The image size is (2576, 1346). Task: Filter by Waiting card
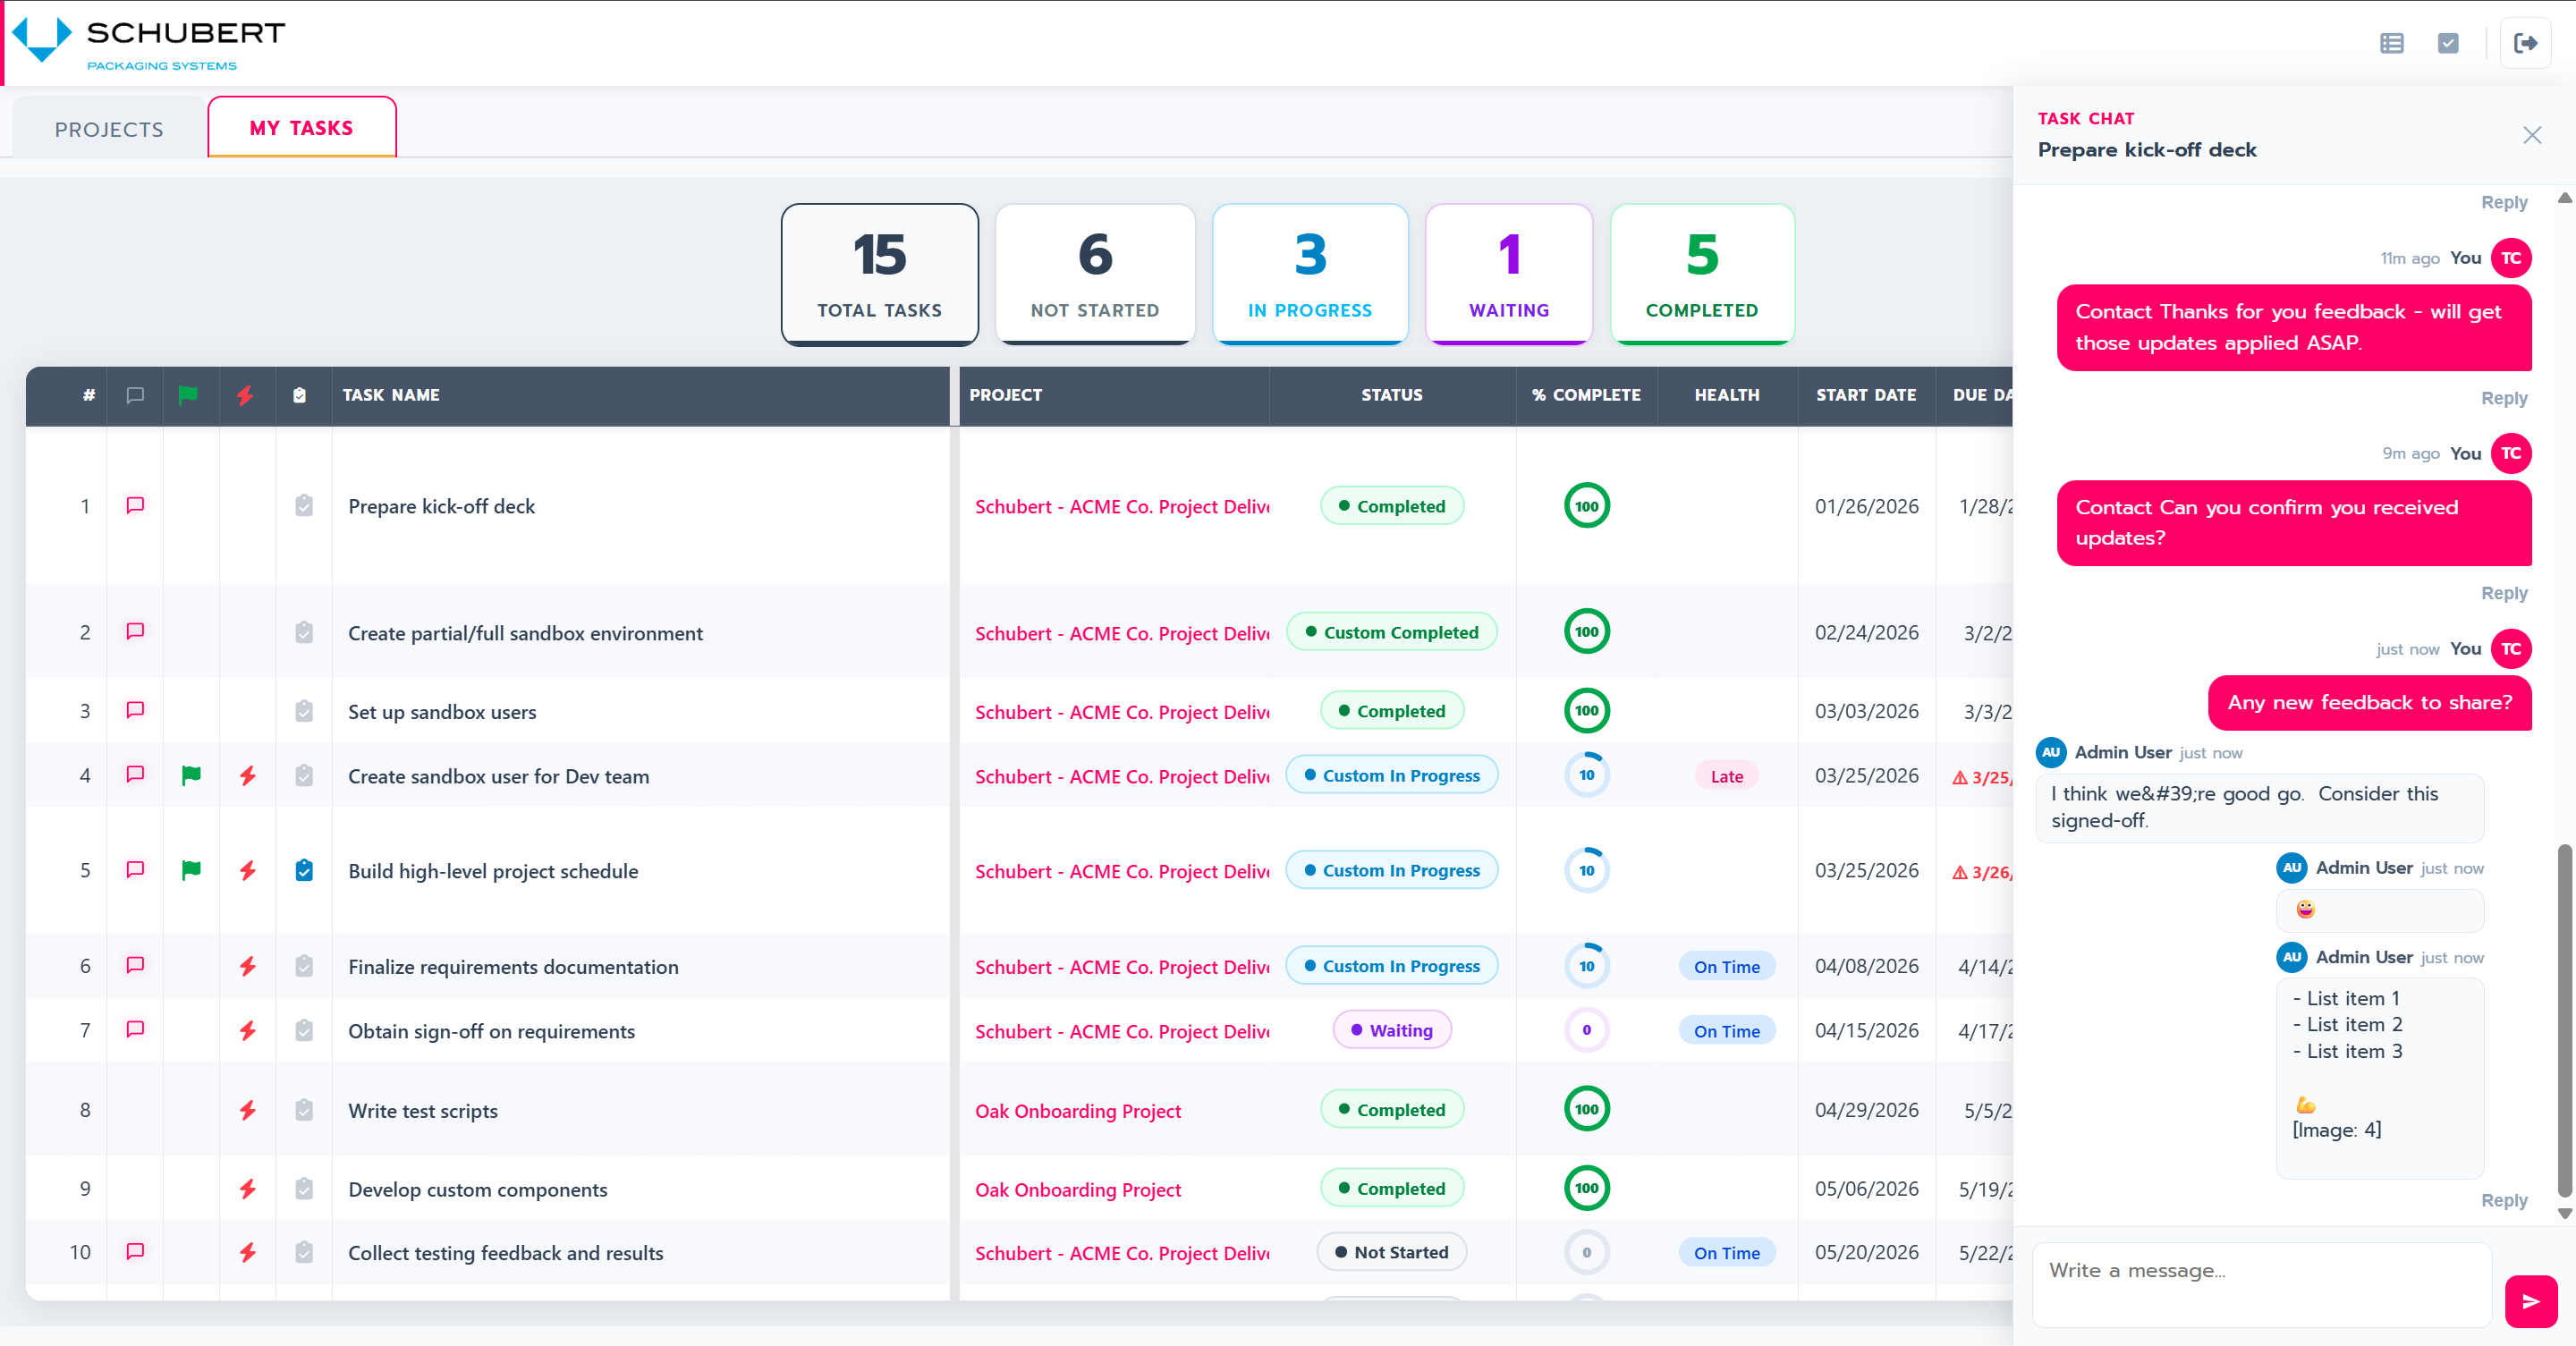[x=1509, y=274]
